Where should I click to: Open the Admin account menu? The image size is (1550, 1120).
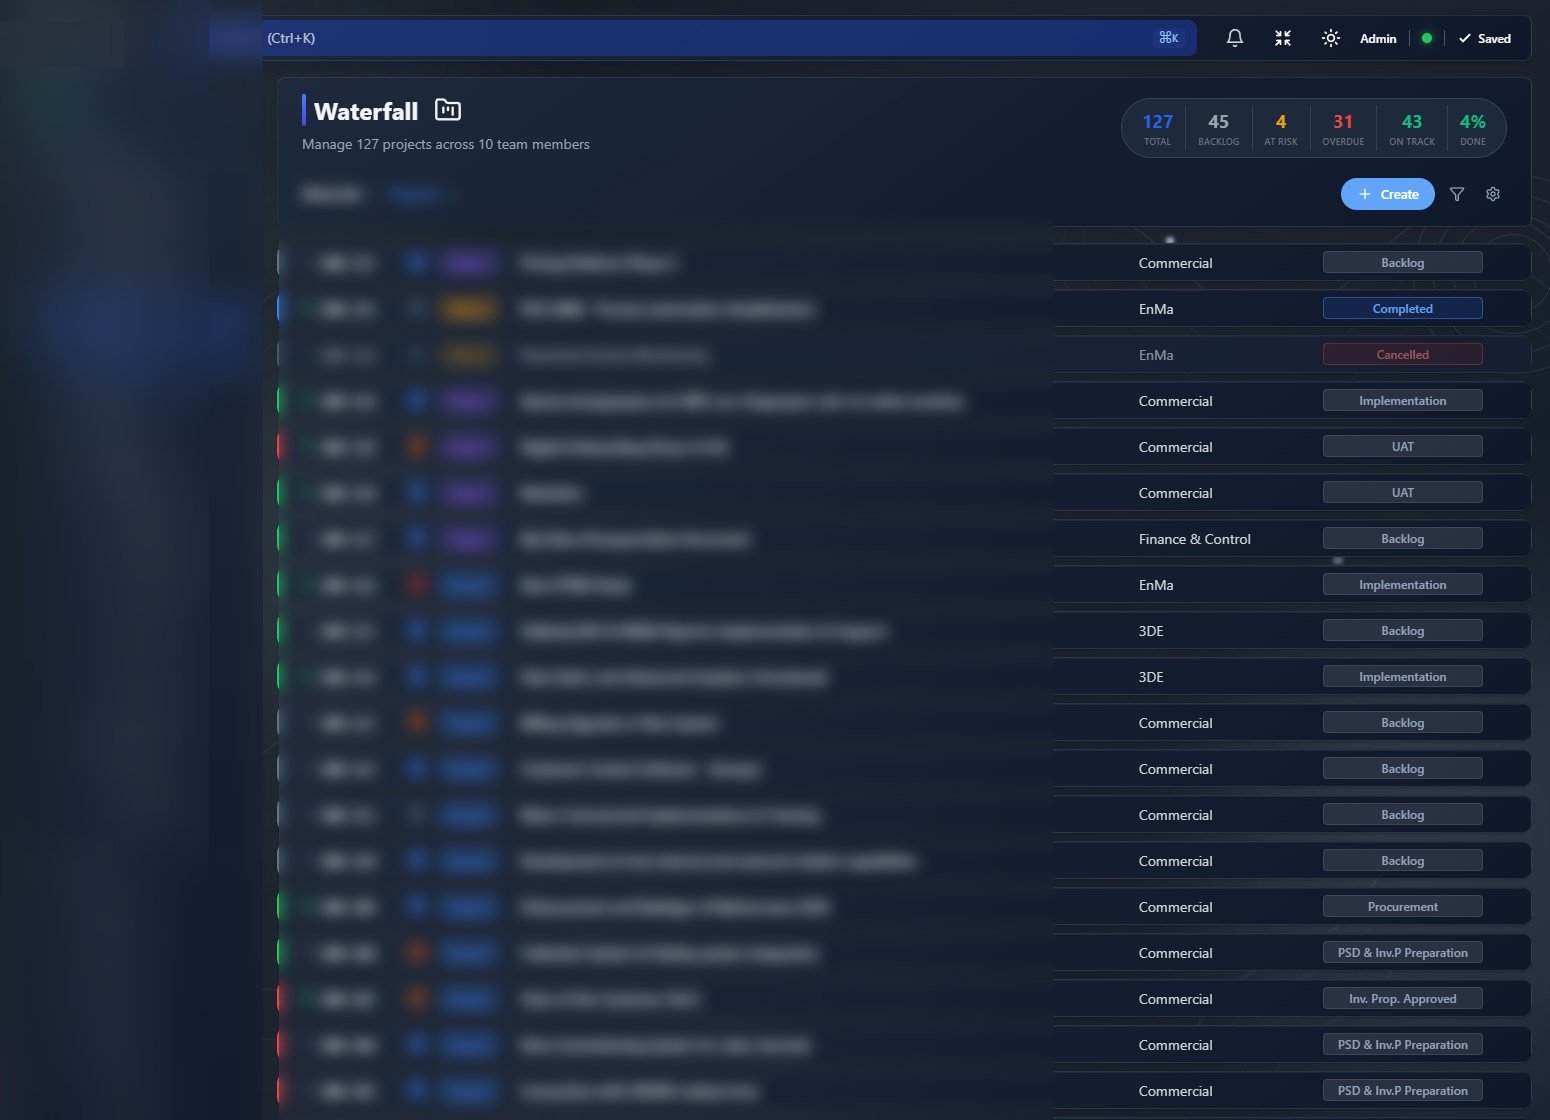[x=1377, y=38]
